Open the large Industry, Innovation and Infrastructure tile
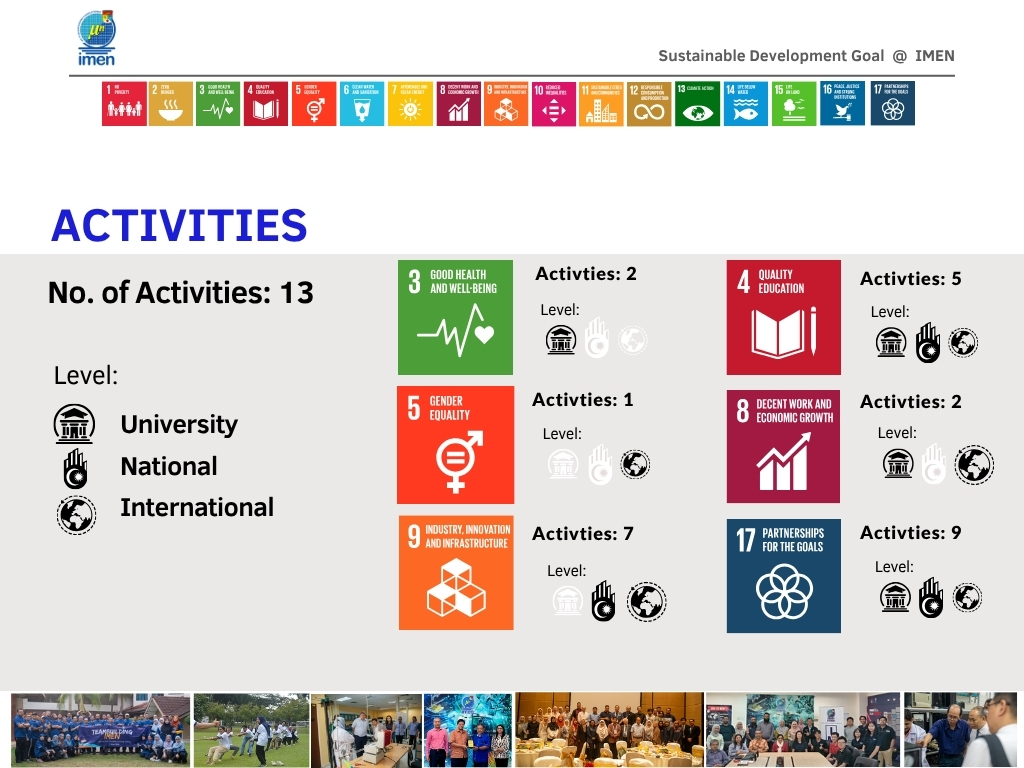The width and height of the screenshot is (1024, 768). coord(456,573)
